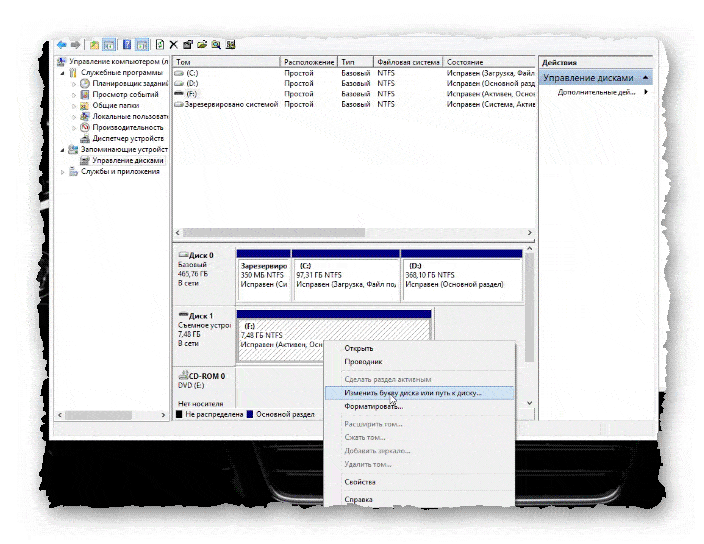The image size is (704, 544).
Task: Click the Производительность icon
Action: (85, 127)
